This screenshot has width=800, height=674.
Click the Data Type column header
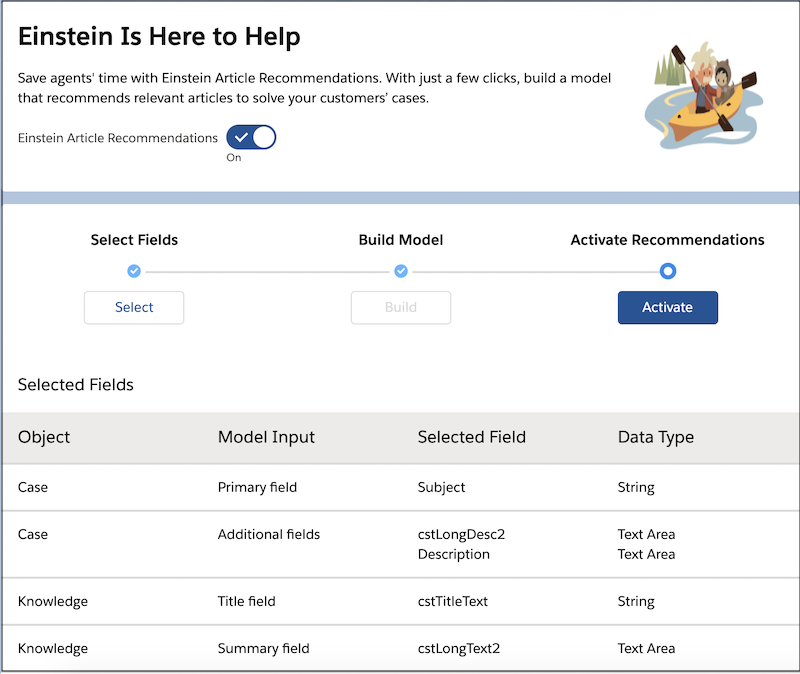pos(656,437)
